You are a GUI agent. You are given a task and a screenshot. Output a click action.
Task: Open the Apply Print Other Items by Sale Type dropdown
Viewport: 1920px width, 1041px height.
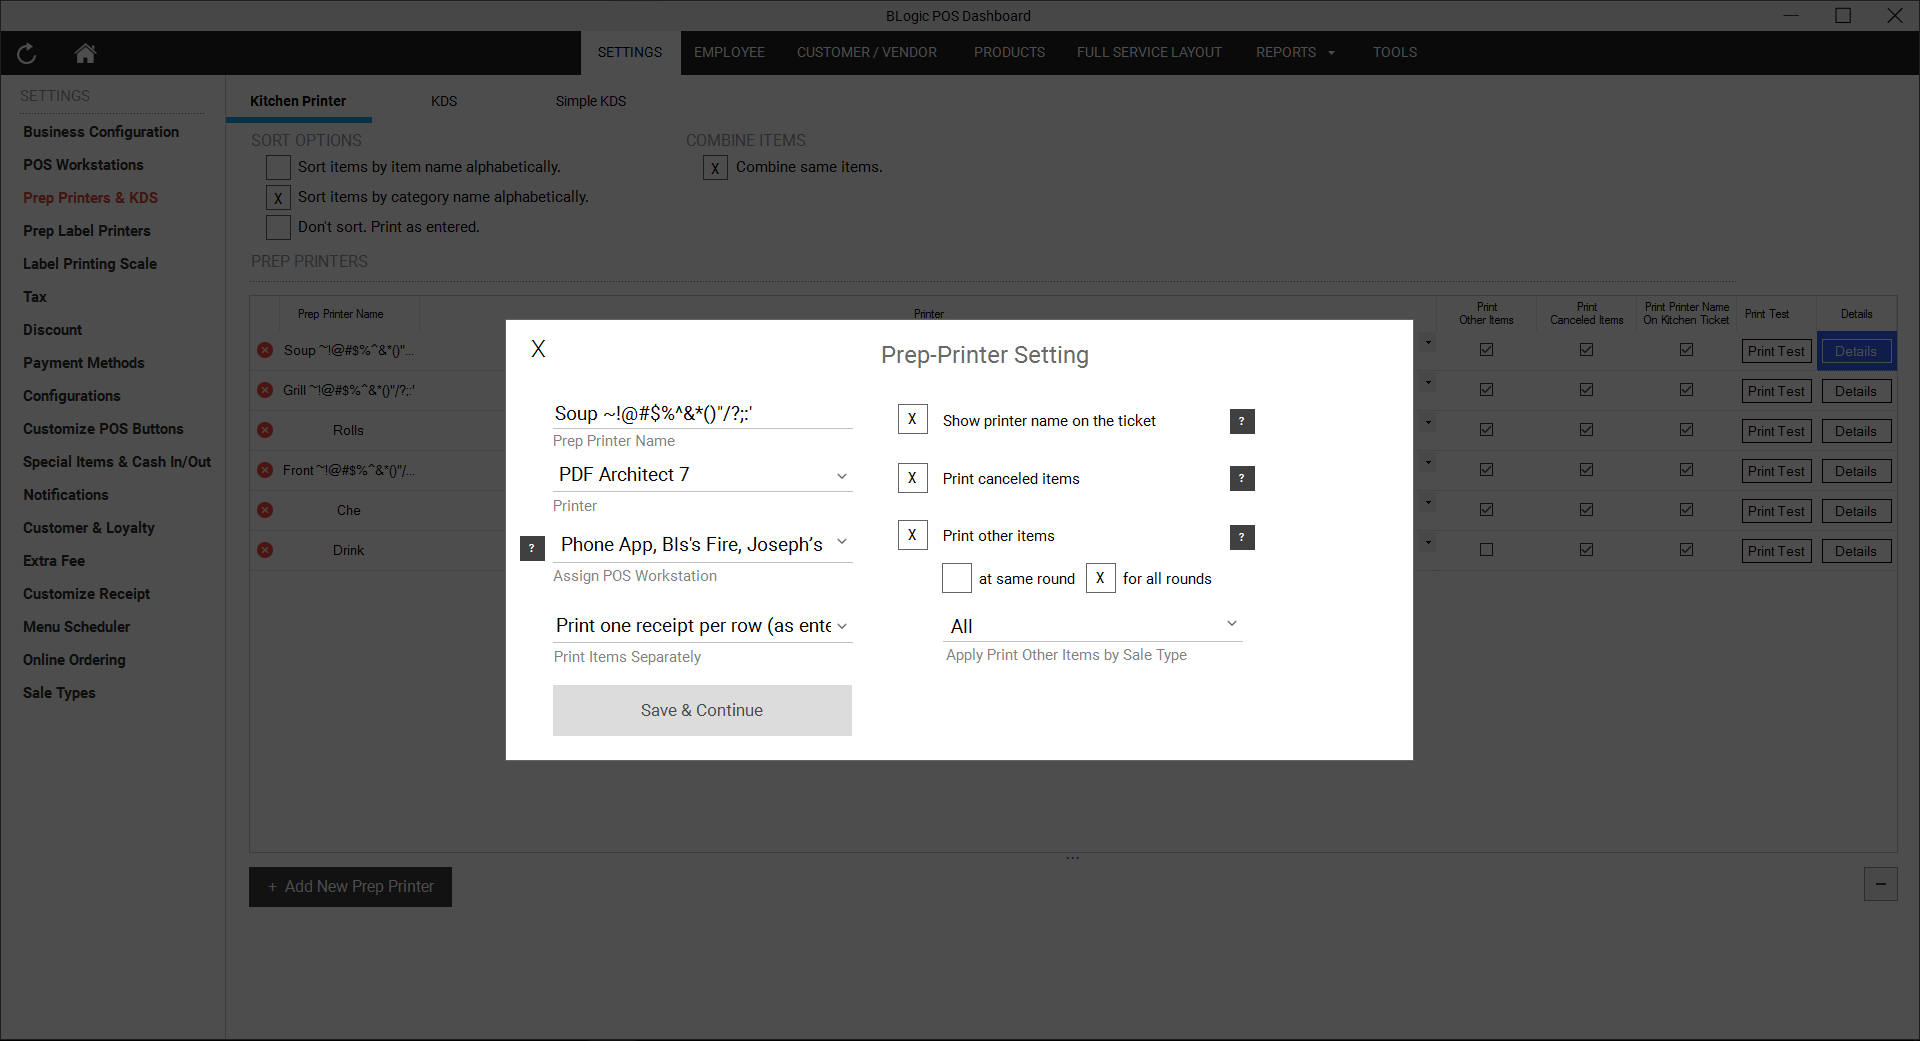pyautogui.click(x=1092, y=626)
